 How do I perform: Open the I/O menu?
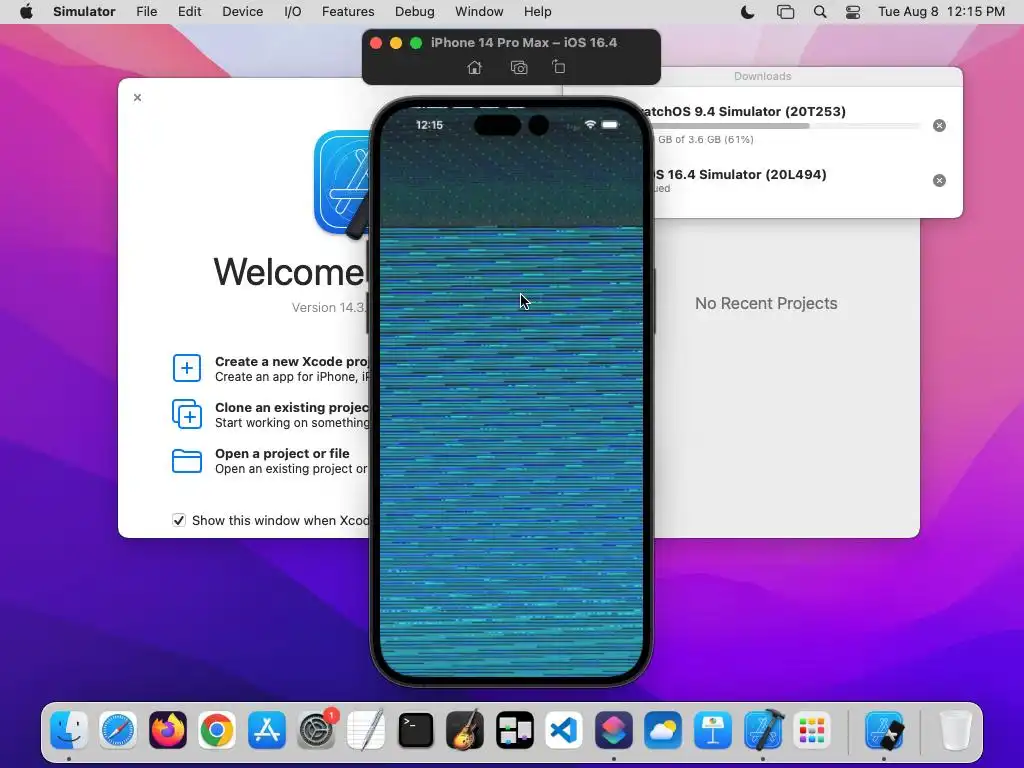[x=293, y=12]
